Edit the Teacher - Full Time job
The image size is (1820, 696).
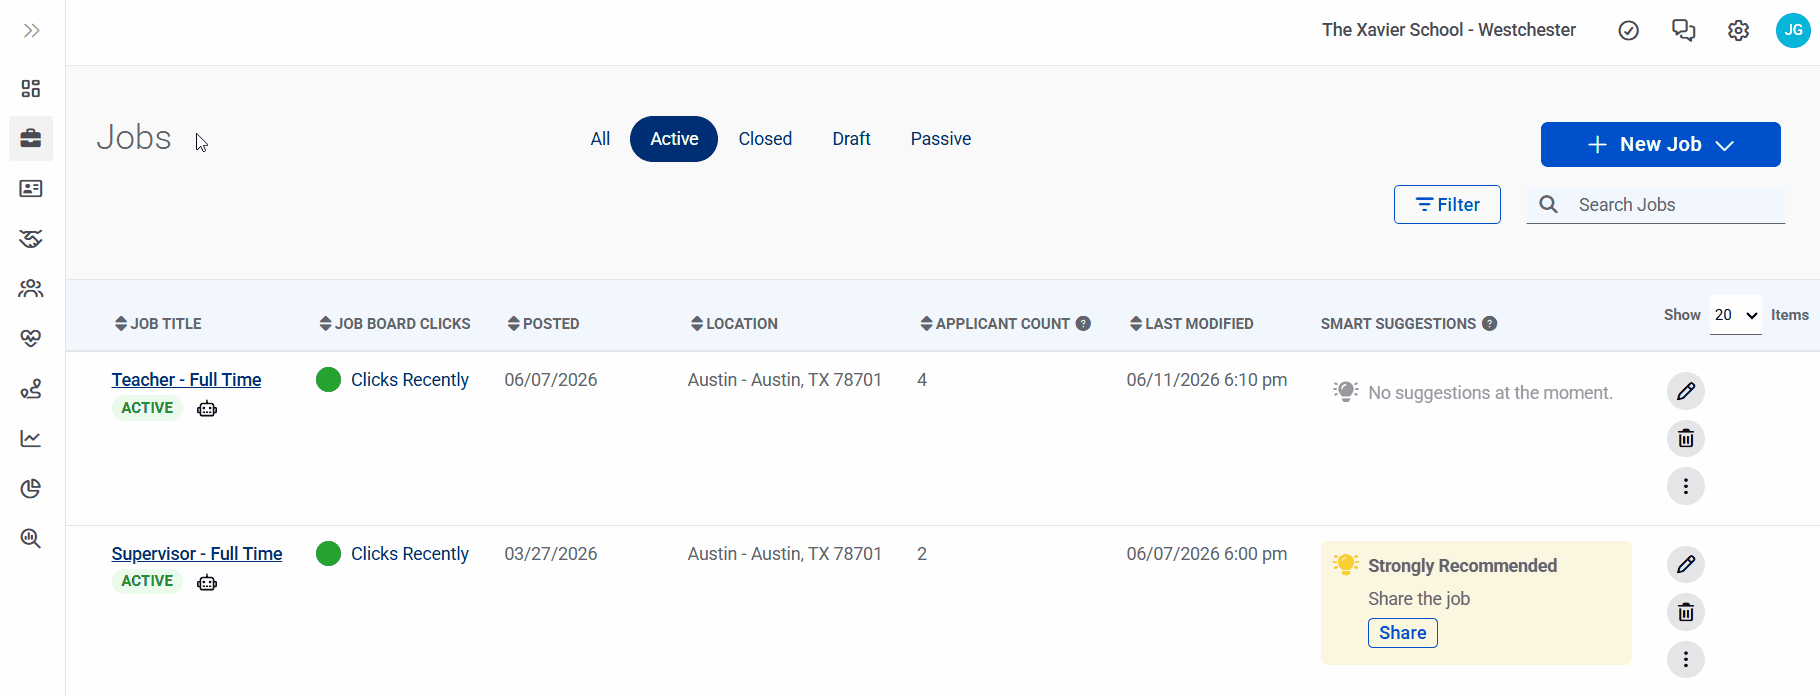(1686, 391)
